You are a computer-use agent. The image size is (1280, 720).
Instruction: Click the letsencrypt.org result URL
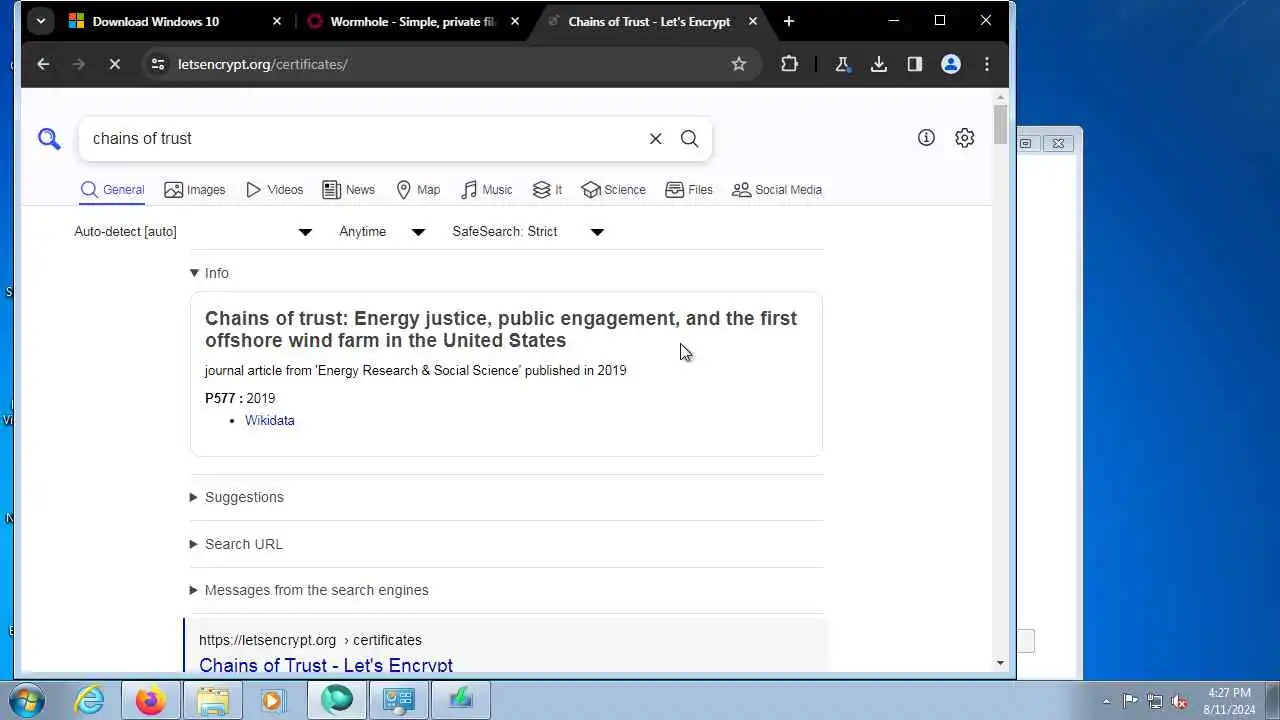tap(310, 640)
